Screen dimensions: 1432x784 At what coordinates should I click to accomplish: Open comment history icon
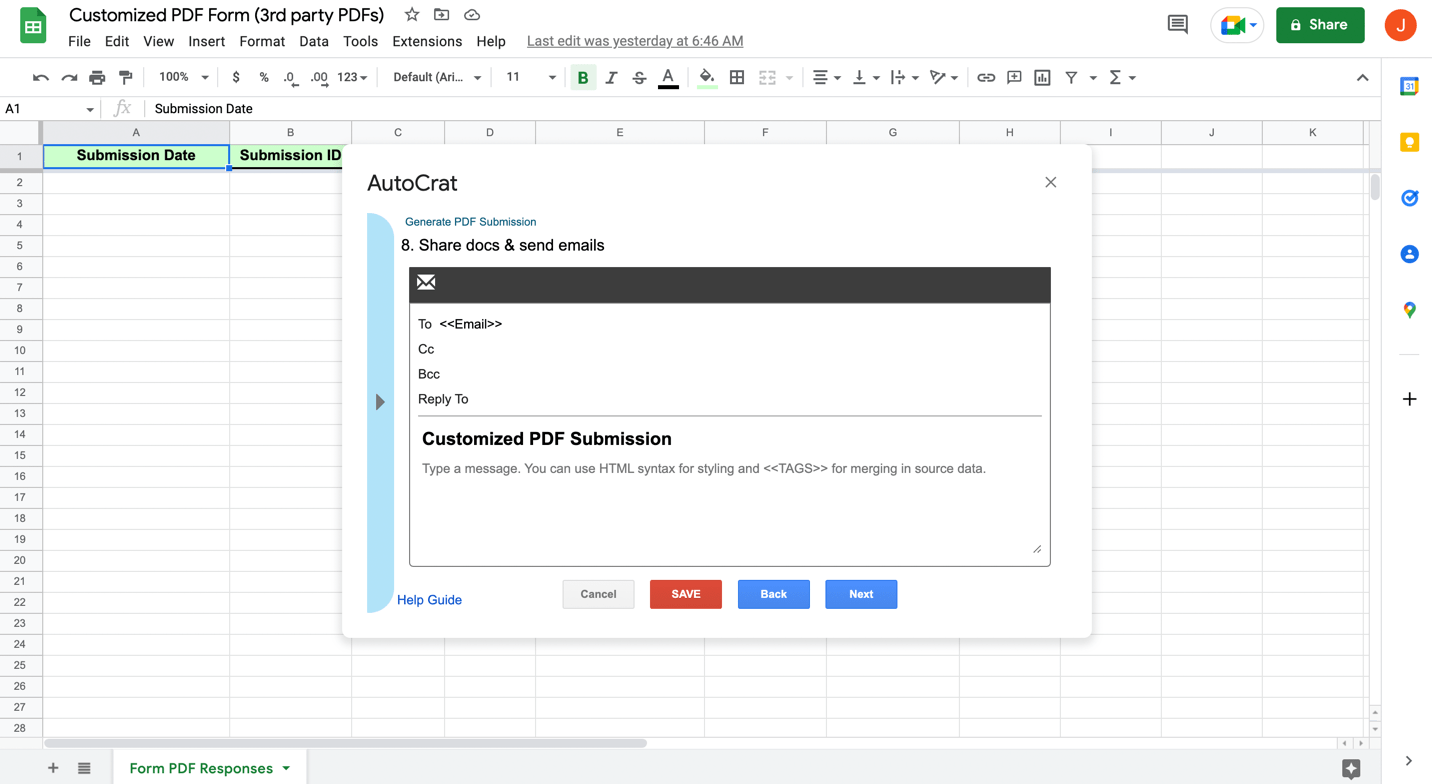pos(1177,25)
